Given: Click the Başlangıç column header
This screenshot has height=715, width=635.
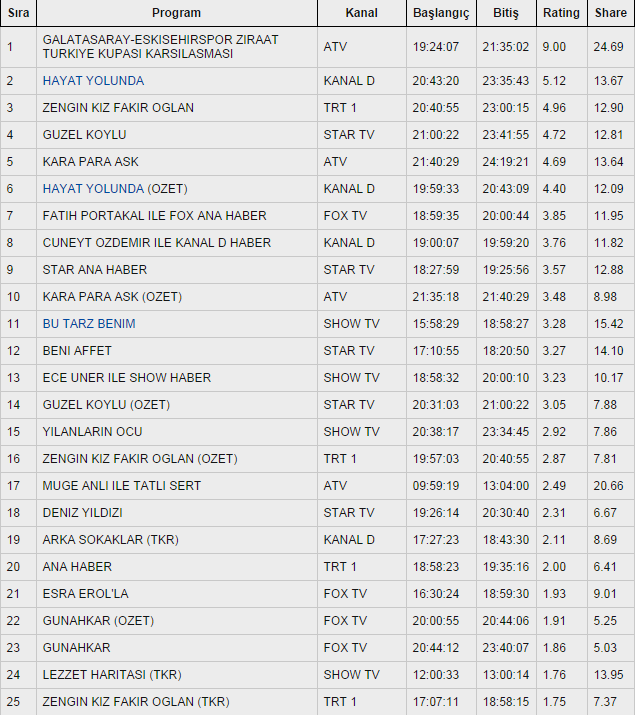Looking at the screenshot, I should (441, 13).
